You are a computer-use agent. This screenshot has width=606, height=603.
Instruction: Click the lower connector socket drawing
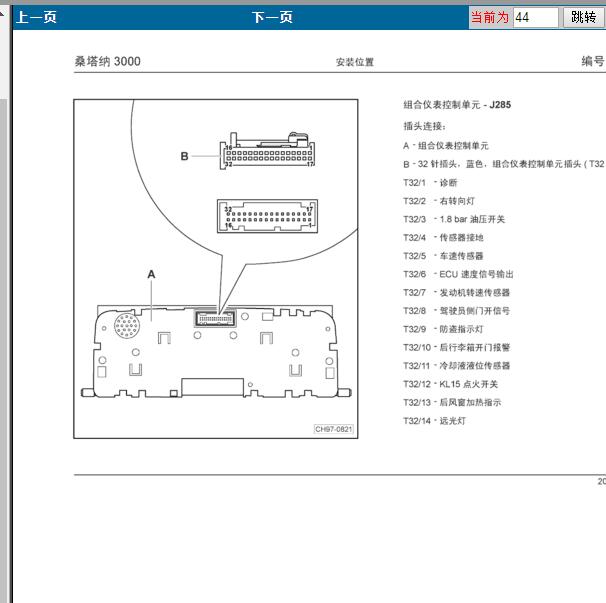(x=267, y=216)
